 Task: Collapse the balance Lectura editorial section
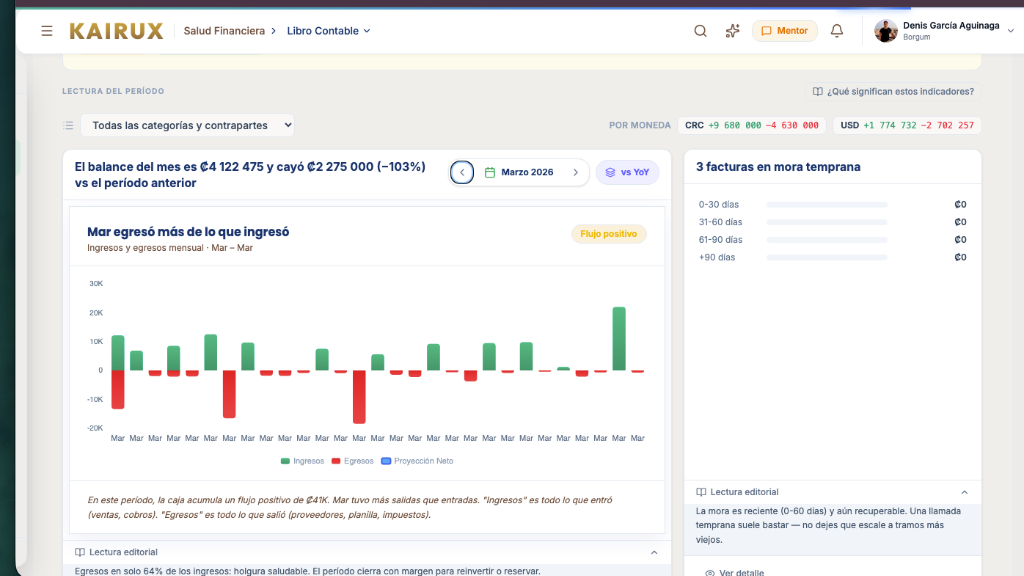[x=654, y=552]
